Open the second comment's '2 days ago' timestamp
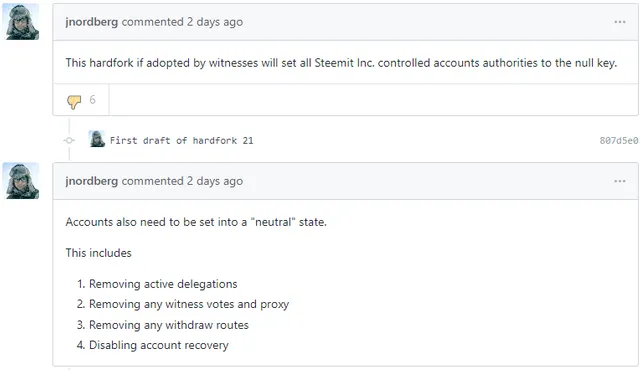The image size is (640, 370). pos(215,181)
